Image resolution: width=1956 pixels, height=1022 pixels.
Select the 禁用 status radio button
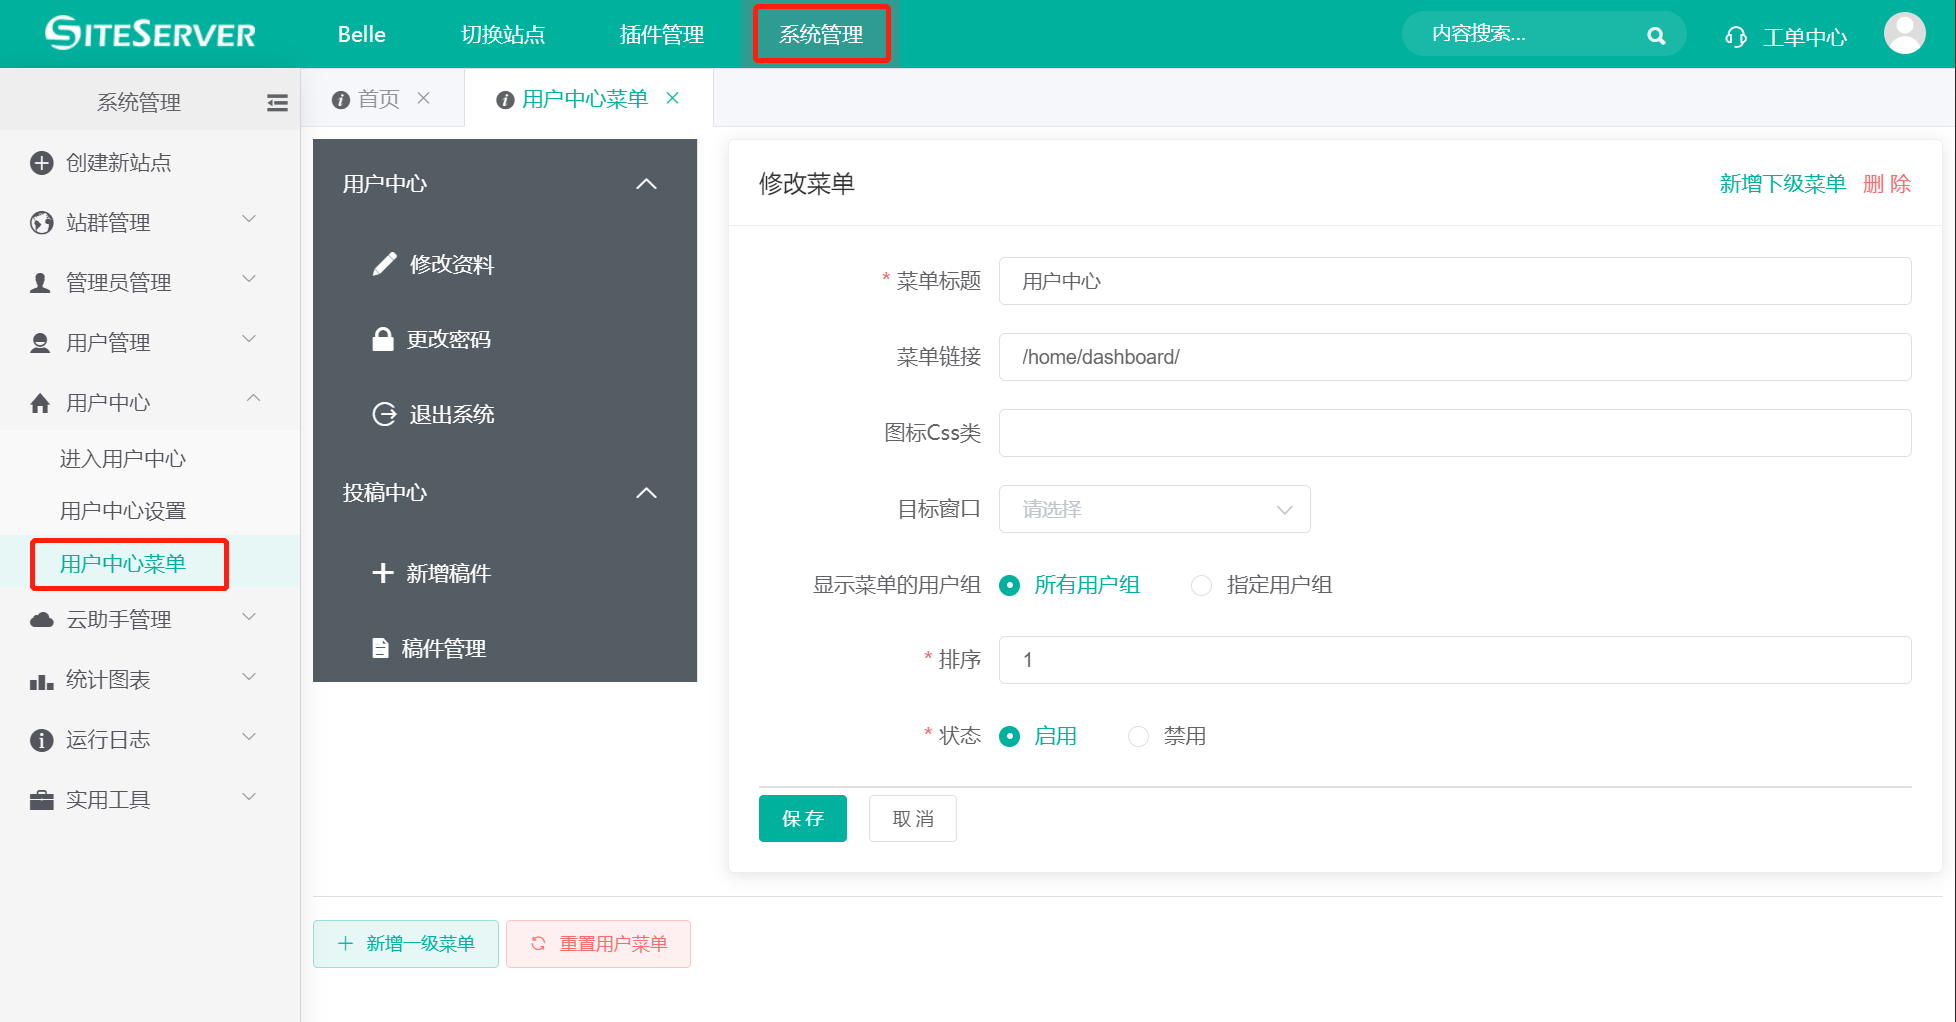(1138, 736)
